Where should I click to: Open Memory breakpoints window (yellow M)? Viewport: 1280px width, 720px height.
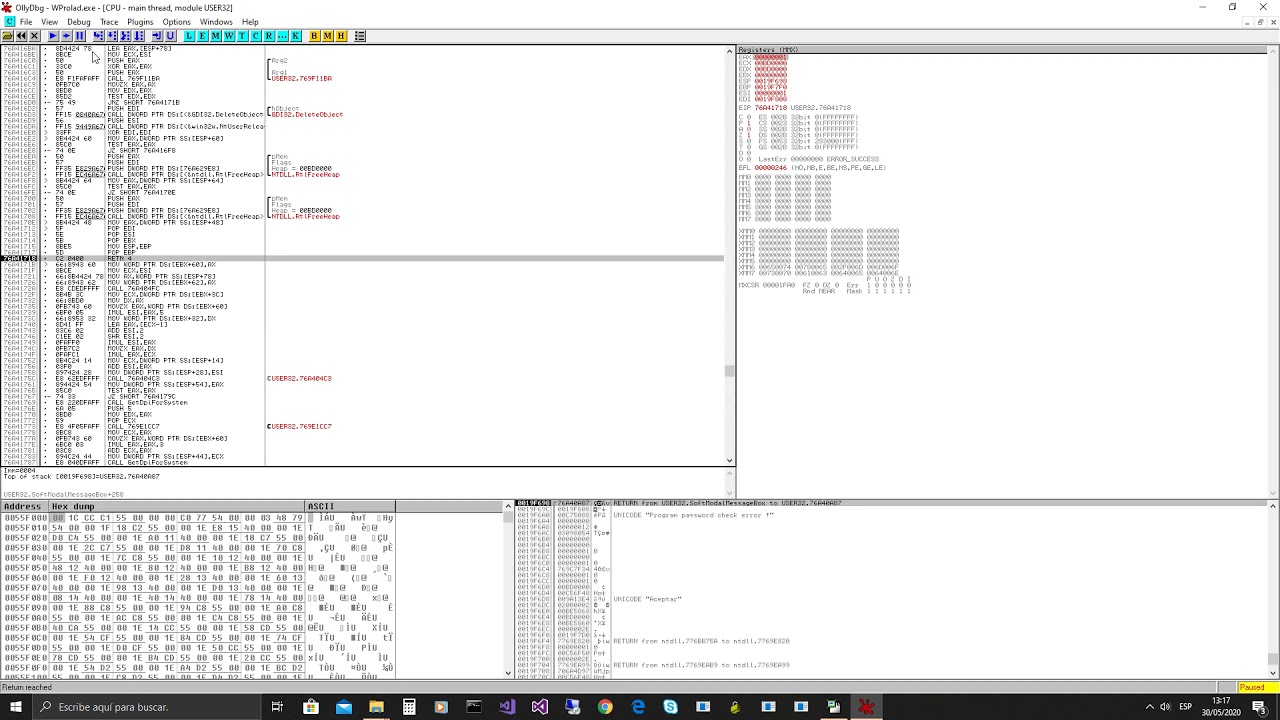pyautogui.click(x=328, y=36)
